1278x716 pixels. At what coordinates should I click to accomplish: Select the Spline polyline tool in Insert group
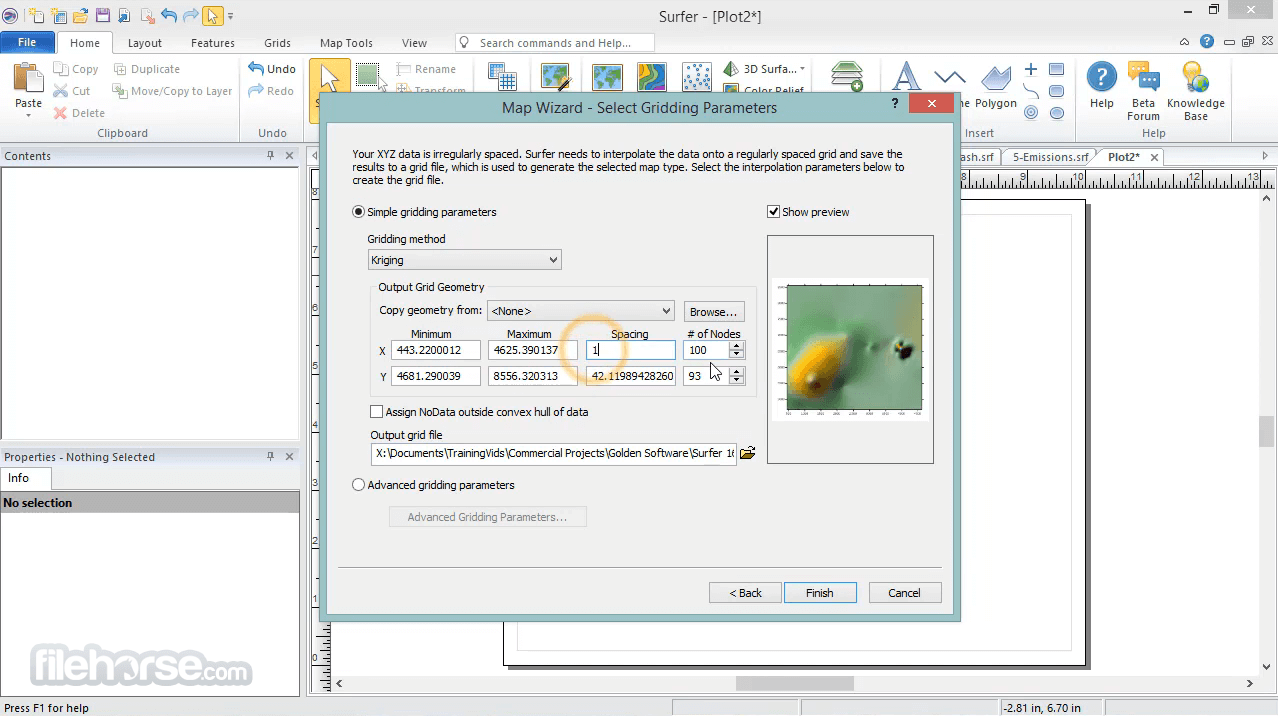click(x=1031, y=91)
